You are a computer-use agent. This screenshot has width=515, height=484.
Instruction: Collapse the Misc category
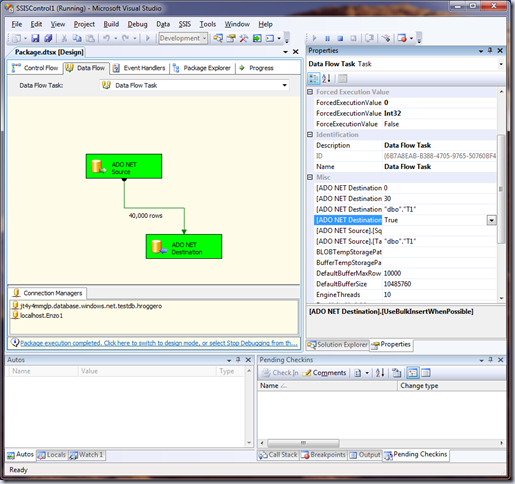(x=310, y=177)
